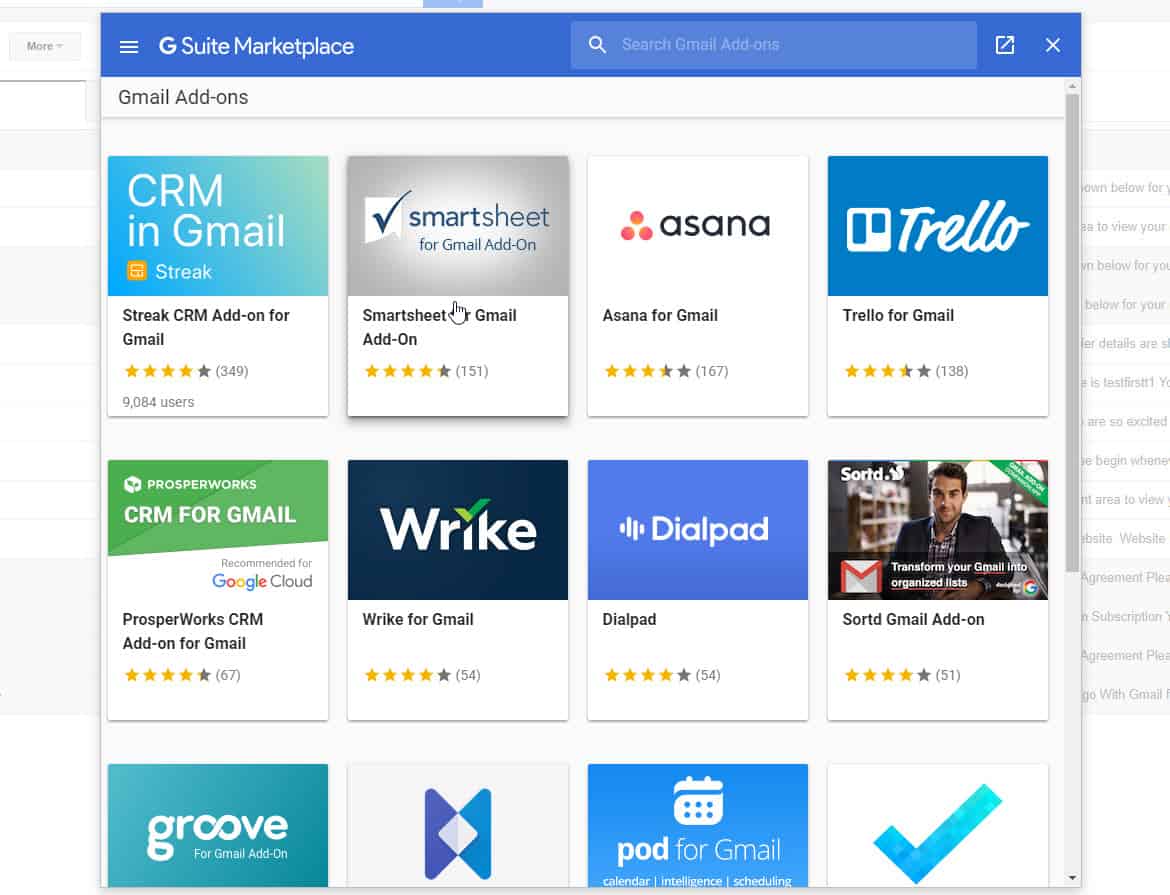Select Wrike for Gmail title
The image size is (1170, 895).
point(418,619)
